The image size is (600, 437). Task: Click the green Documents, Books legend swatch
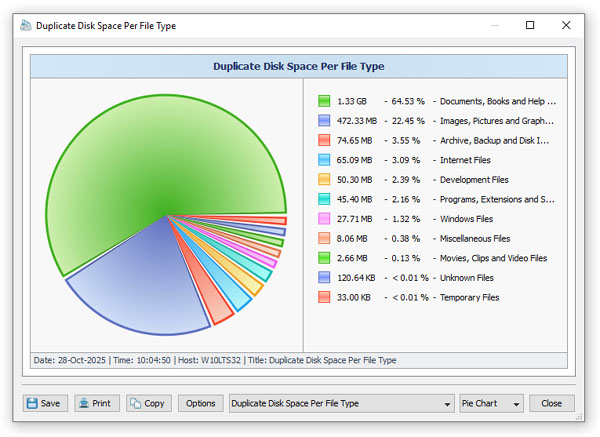(324, 101)
